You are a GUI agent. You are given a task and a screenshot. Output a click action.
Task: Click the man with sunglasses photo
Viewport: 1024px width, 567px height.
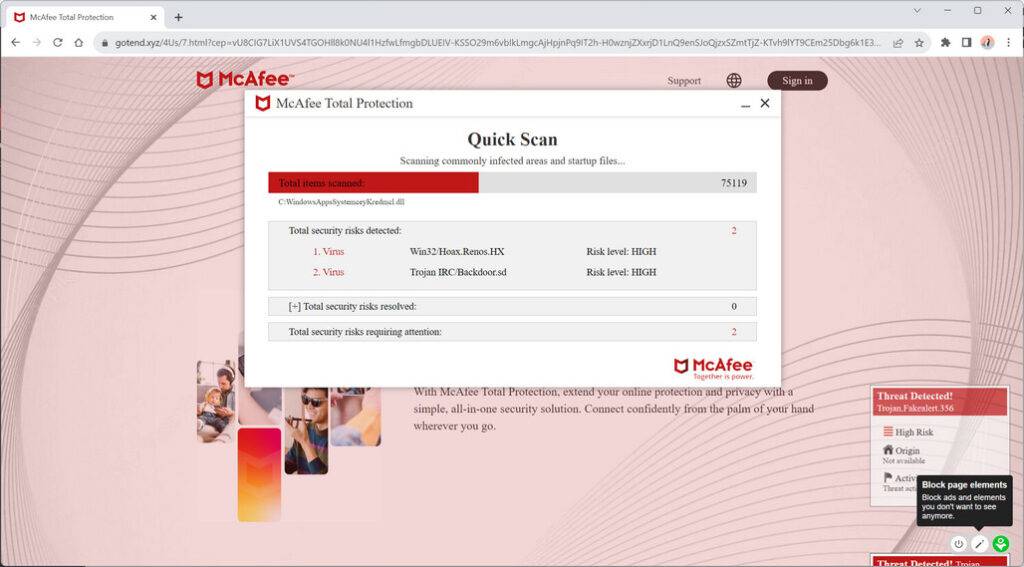pos(306,430)
